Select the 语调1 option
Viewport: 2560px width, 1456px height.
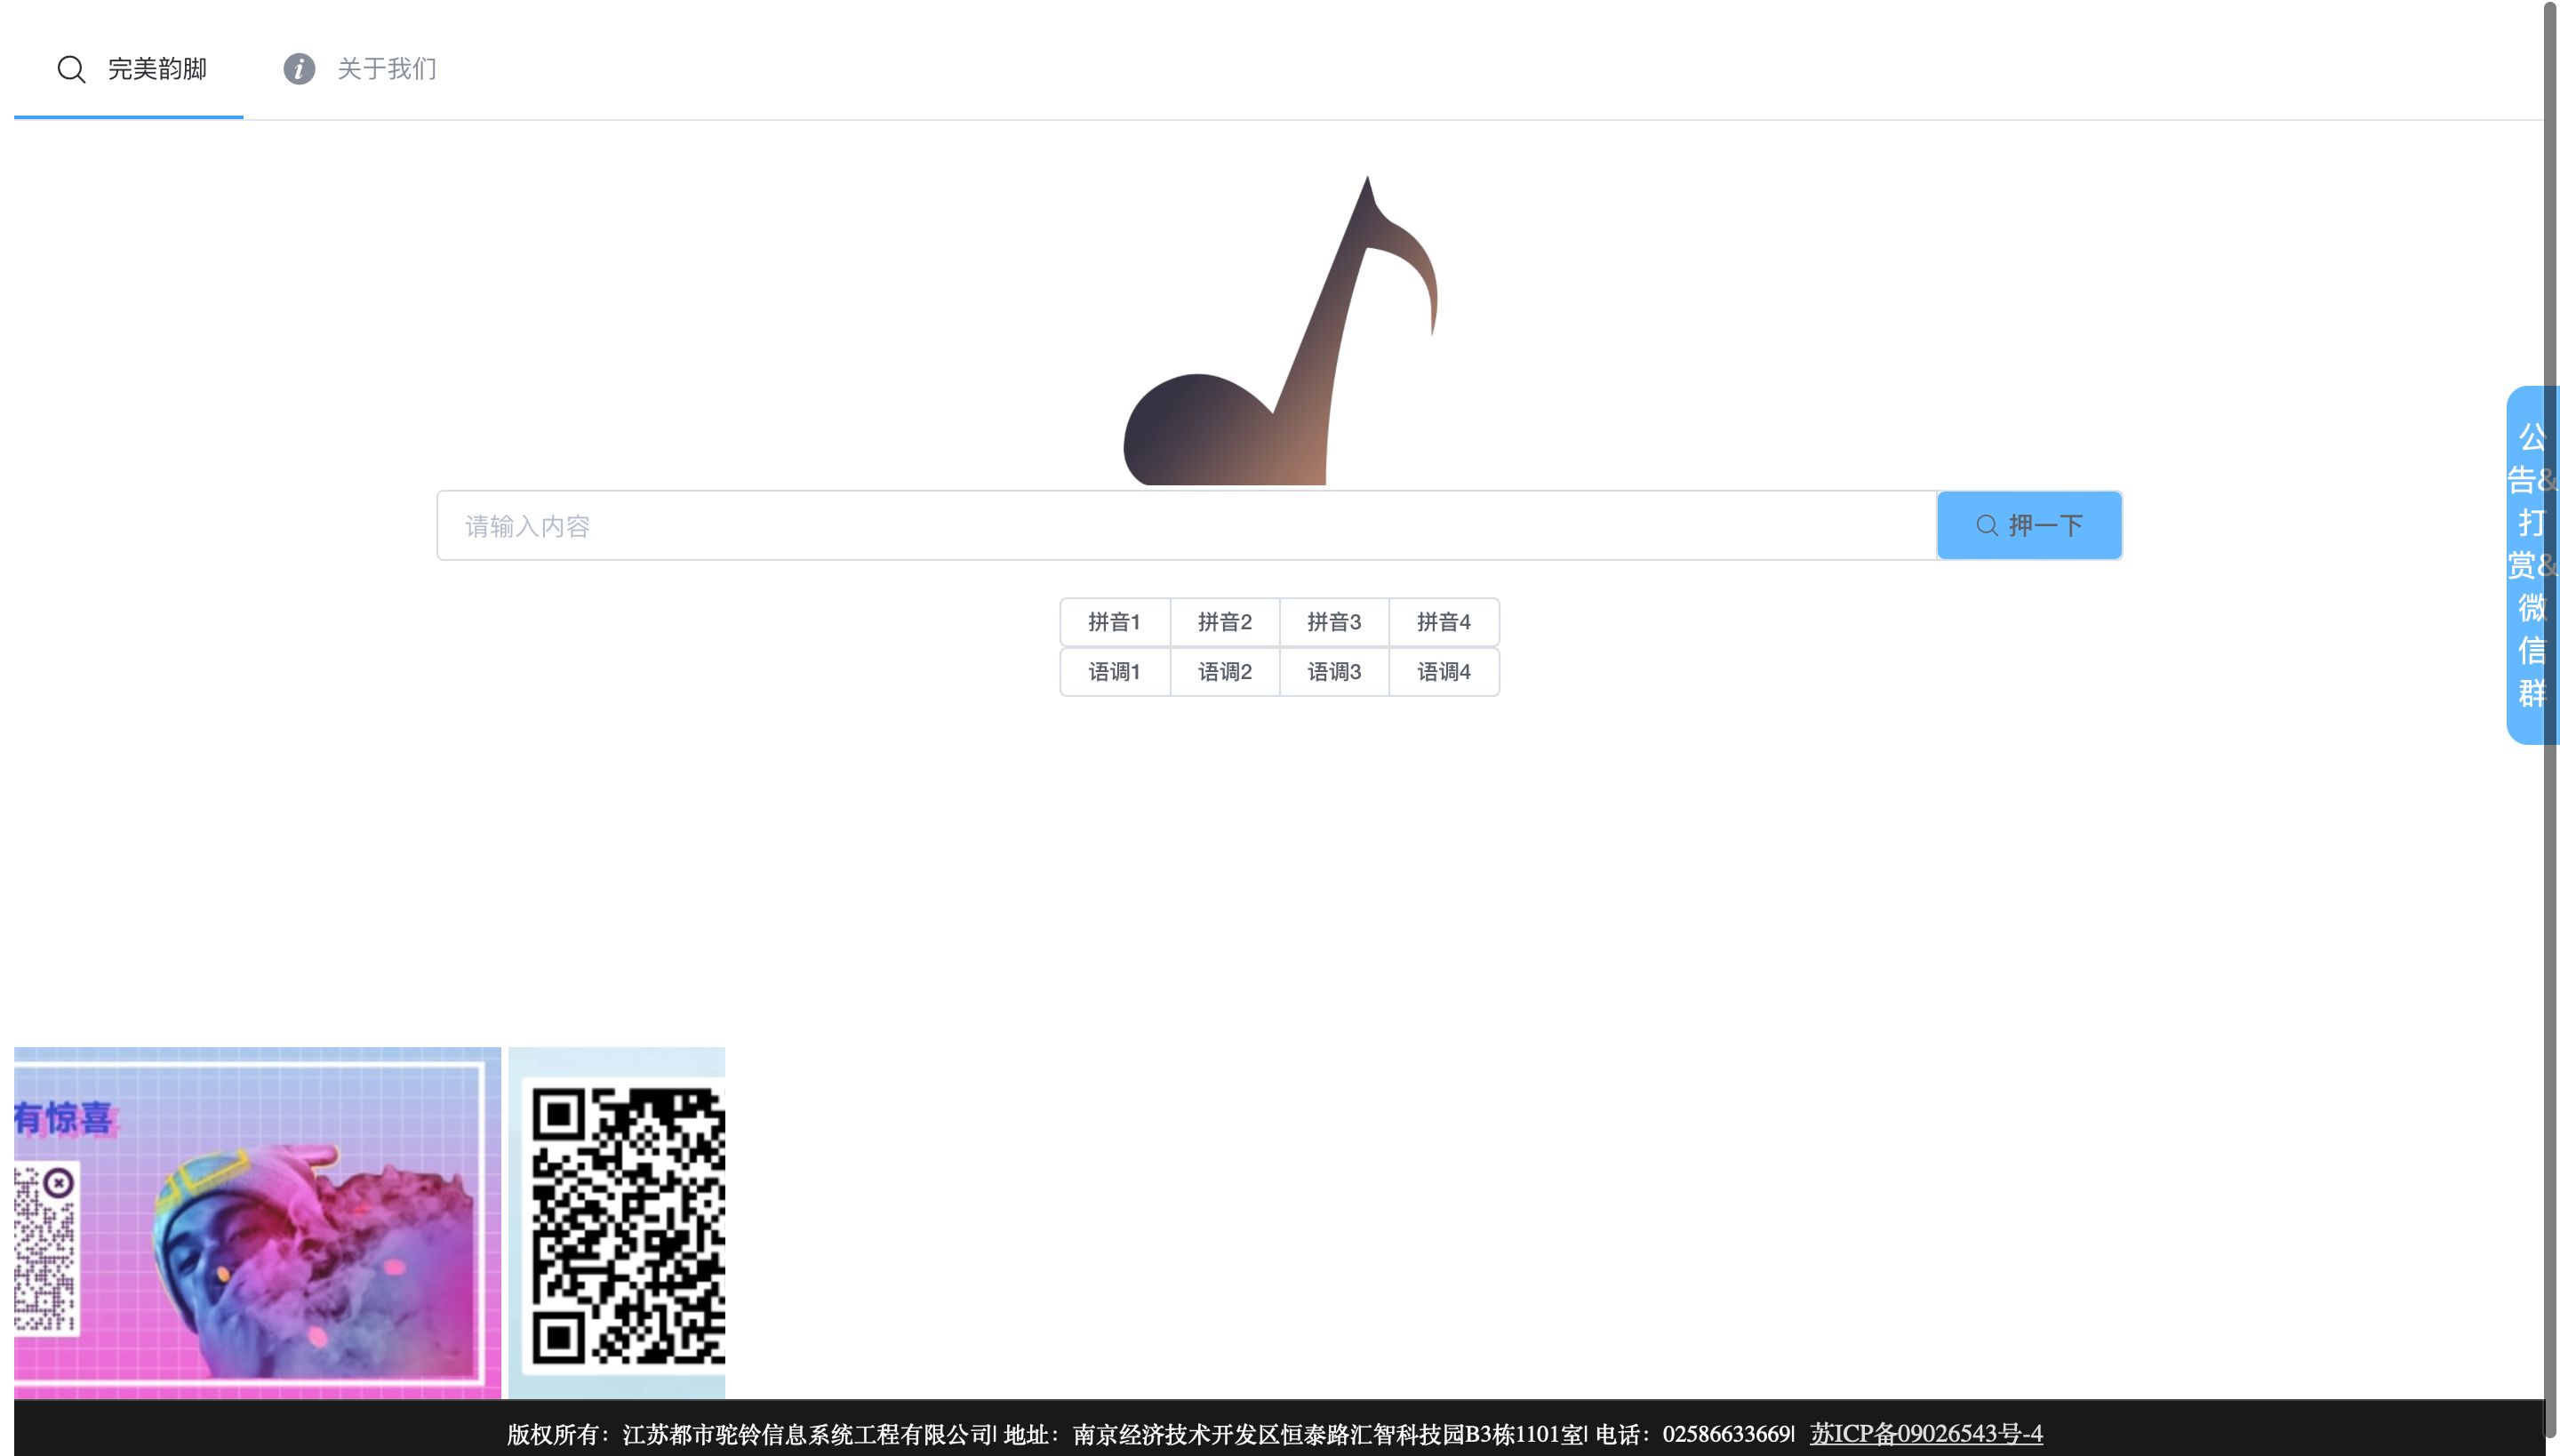(x=1114, y=672)
